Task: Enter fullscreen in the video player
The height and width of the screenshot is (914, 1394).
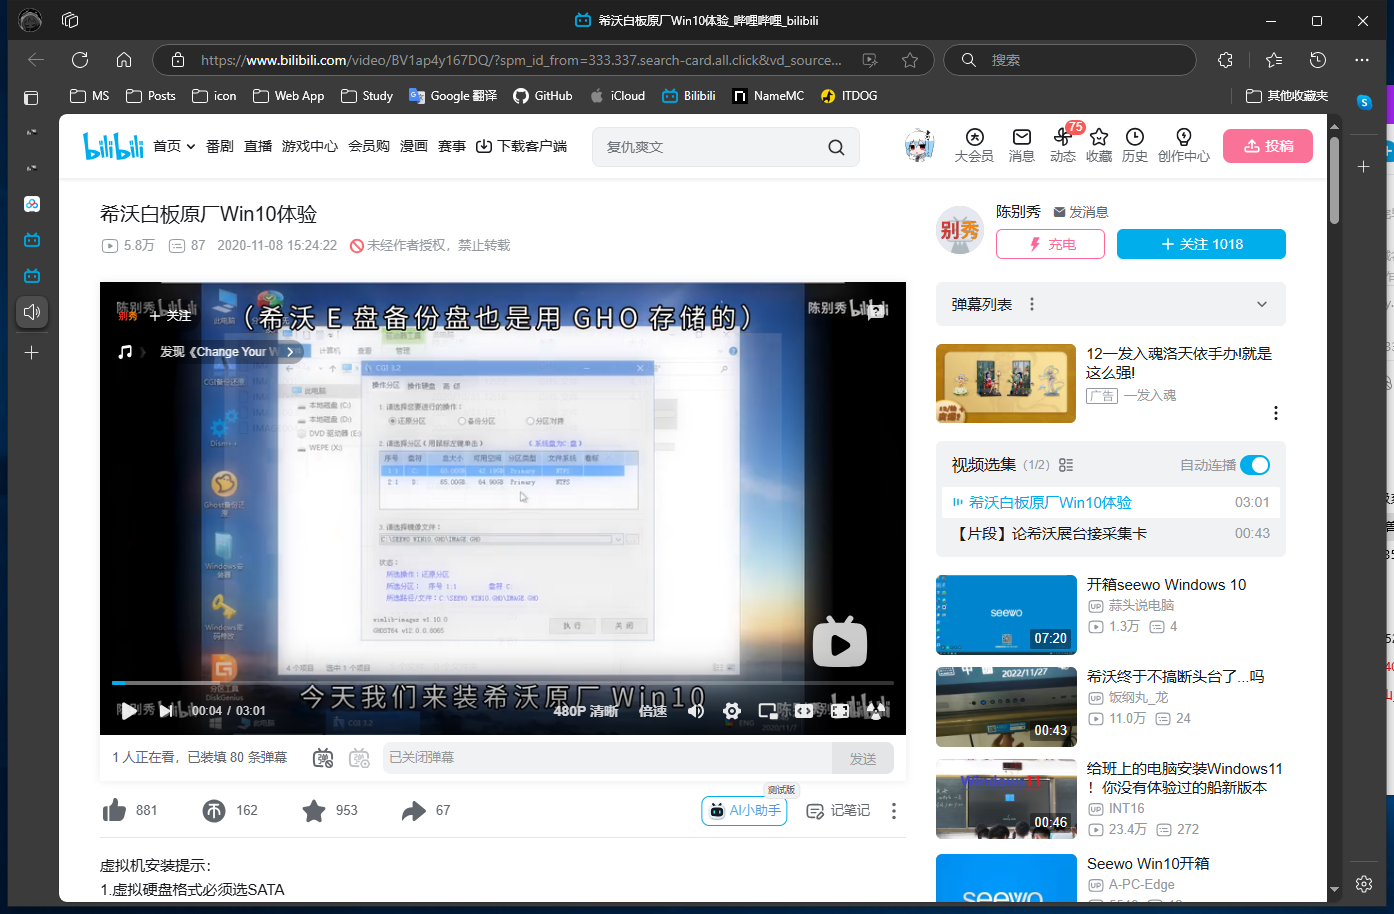Action: tap(840, 711)
